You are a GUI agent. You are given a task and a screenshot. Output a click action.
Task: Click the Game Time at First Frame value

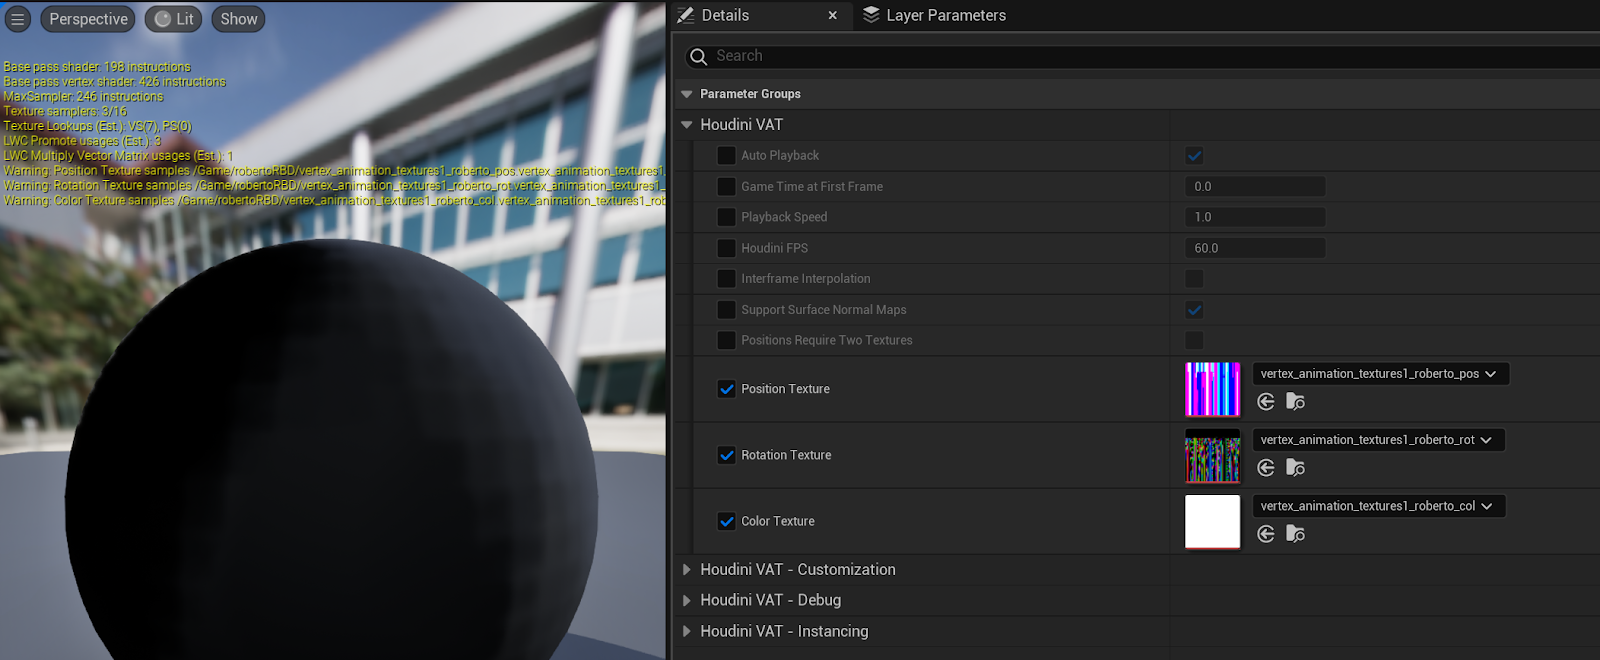(x=1255, y=187)
